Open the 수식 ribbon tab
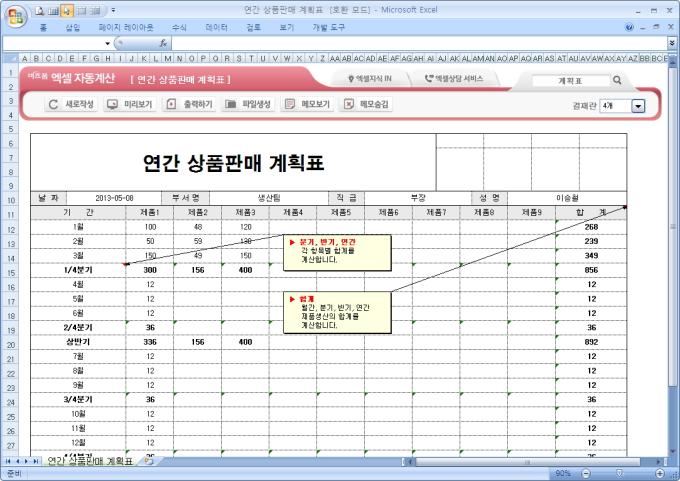Screen dimensions: 680x481 click(179, 28)
